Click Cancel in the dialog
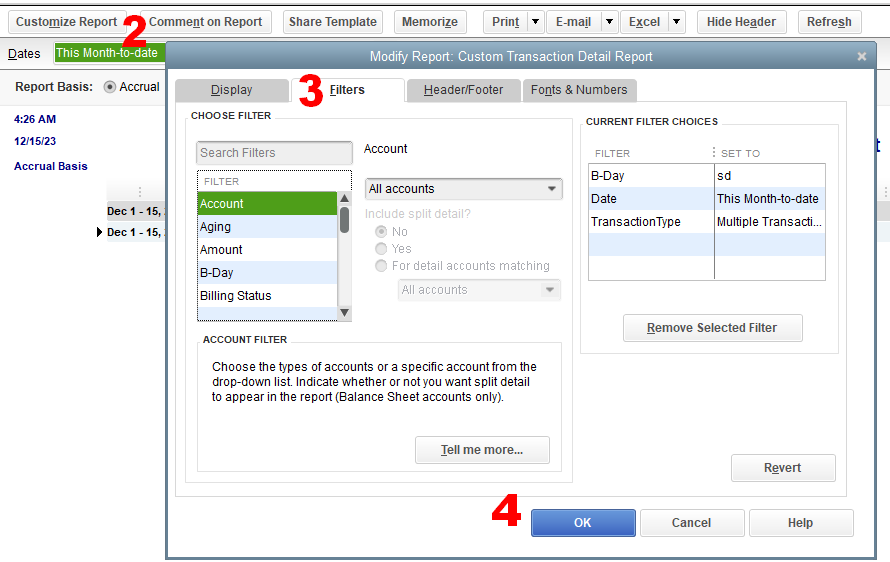Image resolution: width=890 pixels, height=562 pixels. point(691,523)
